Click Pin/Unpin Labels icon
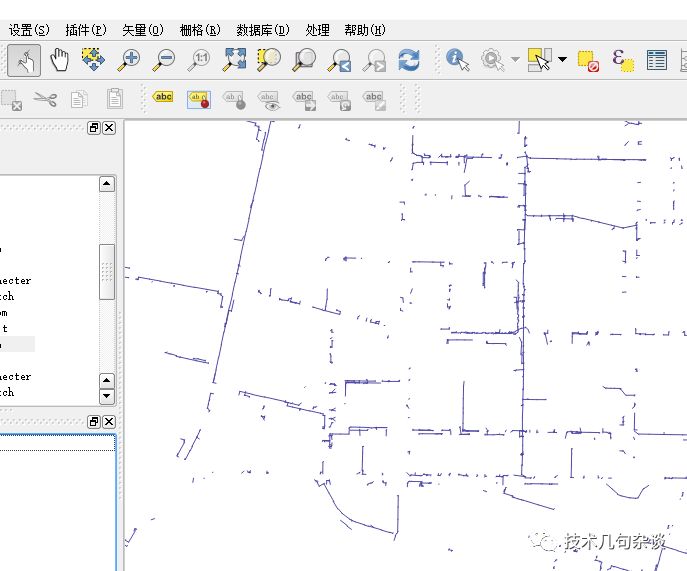The image size is (687, 571). 234,99
